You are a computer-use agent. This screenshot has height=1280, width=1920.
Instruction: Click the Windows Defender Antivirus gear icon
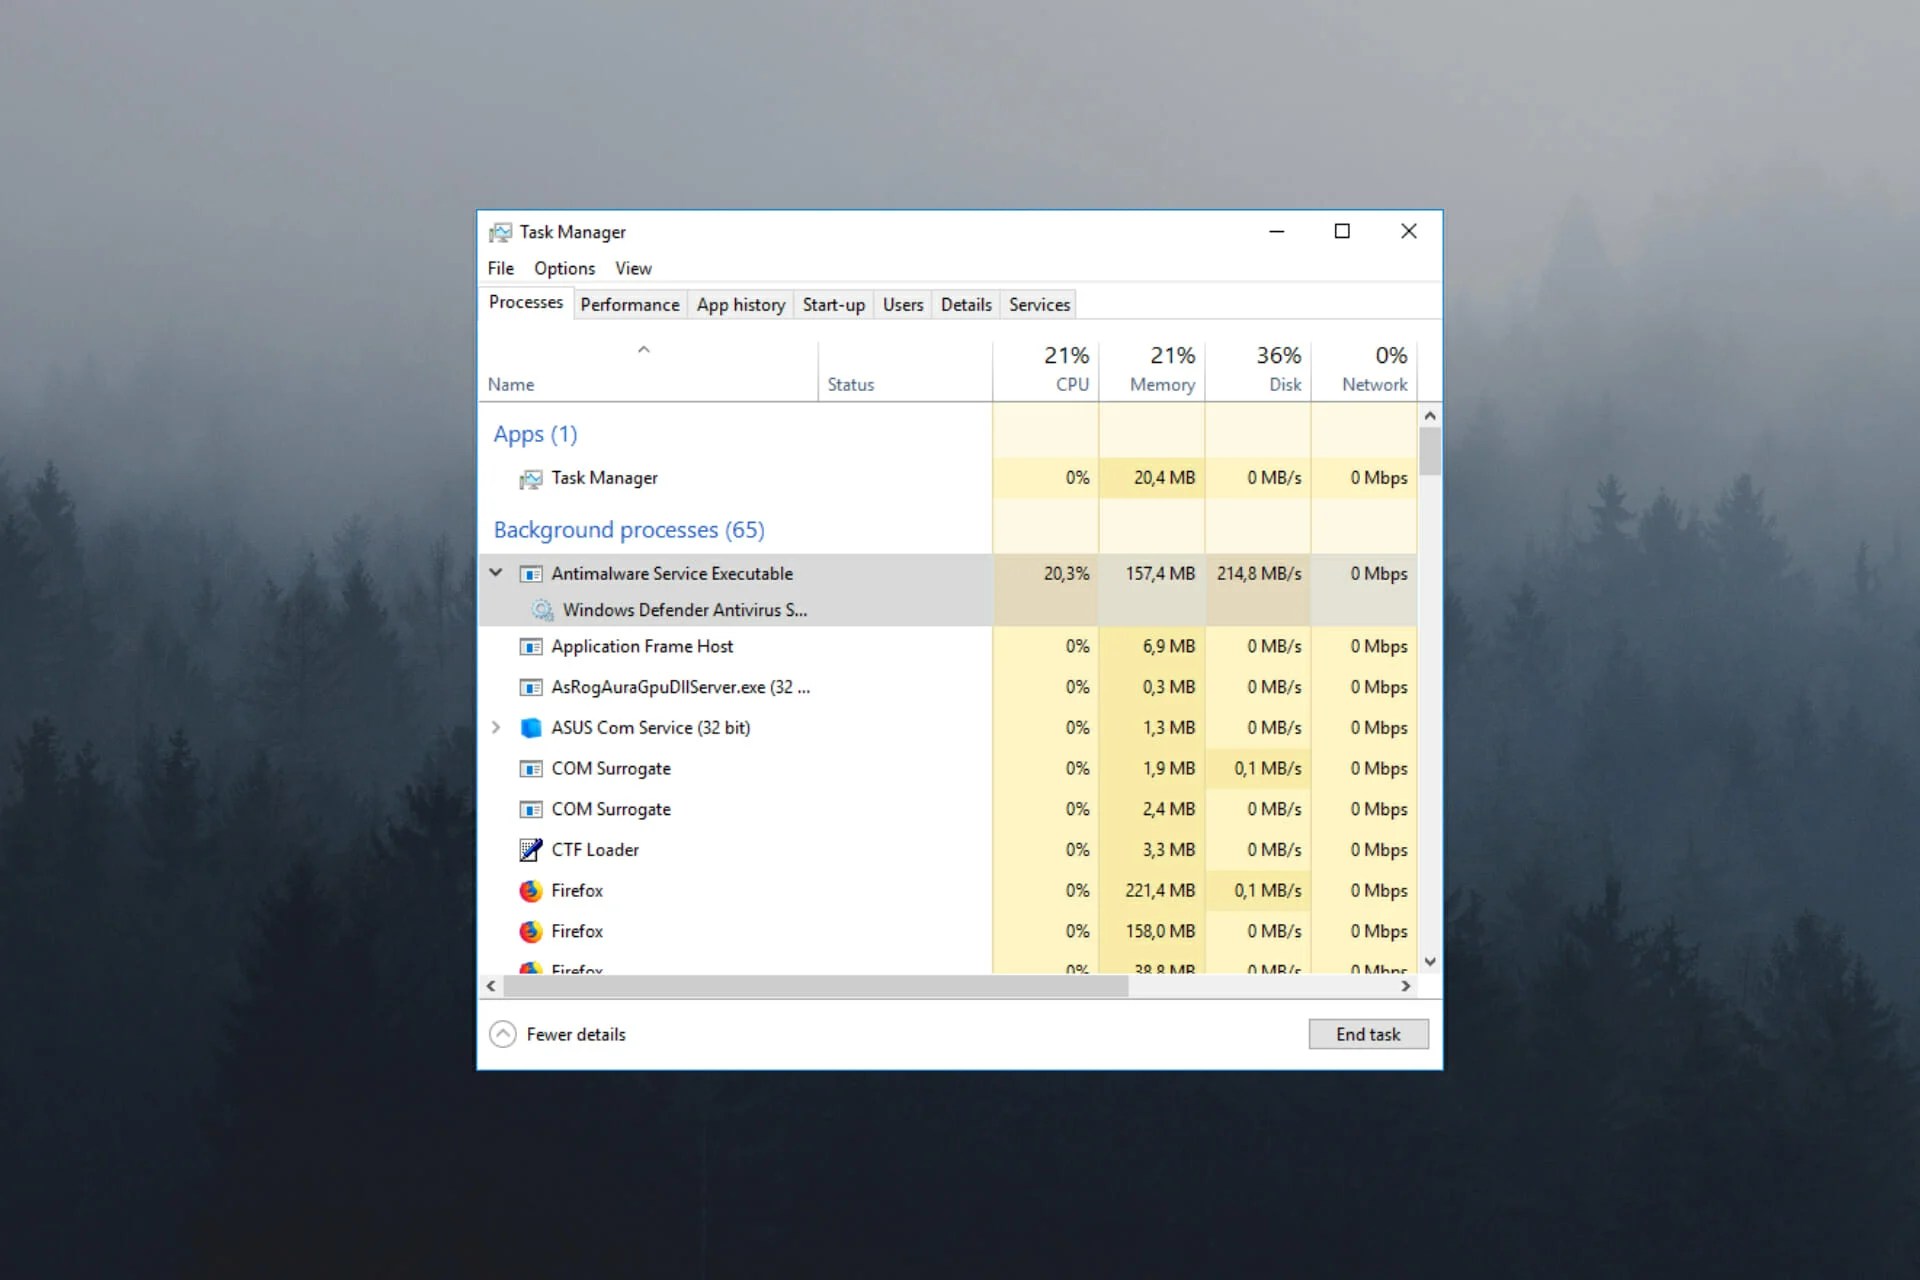tap(541, 610)
